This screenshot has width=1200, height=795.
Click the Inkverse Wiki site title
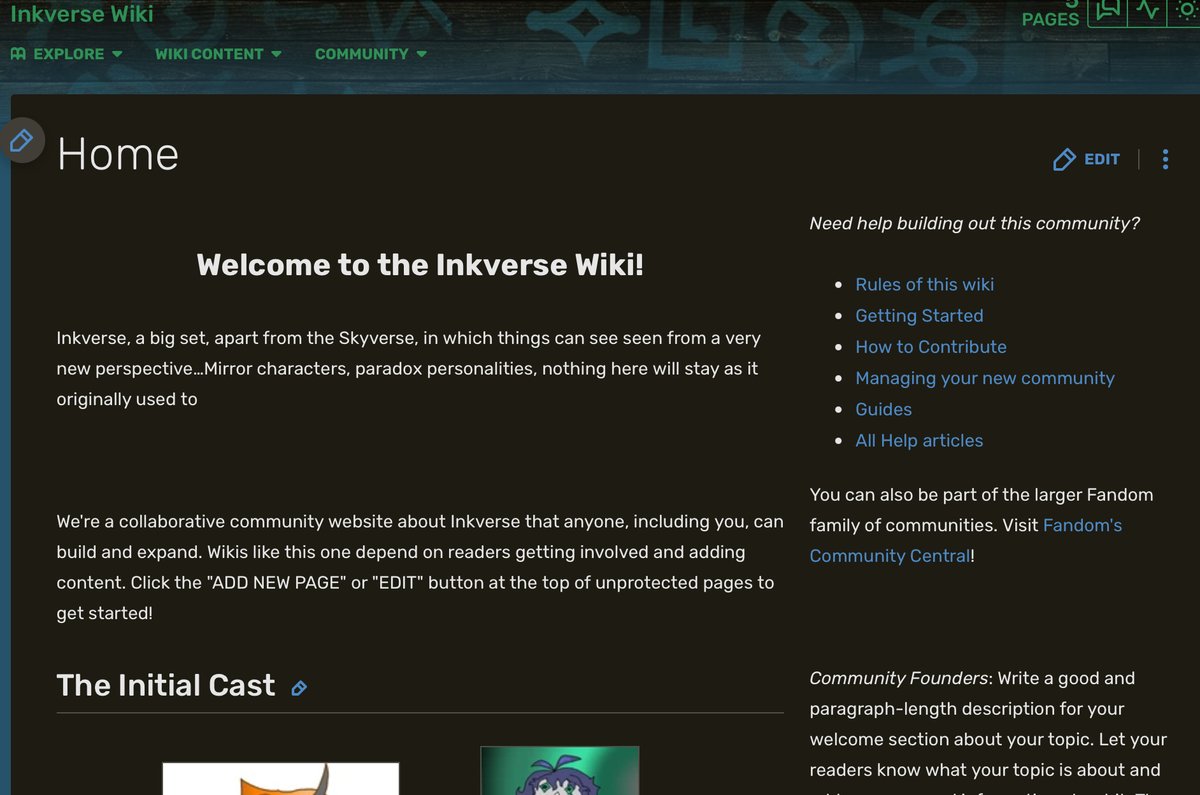[82, 13]
